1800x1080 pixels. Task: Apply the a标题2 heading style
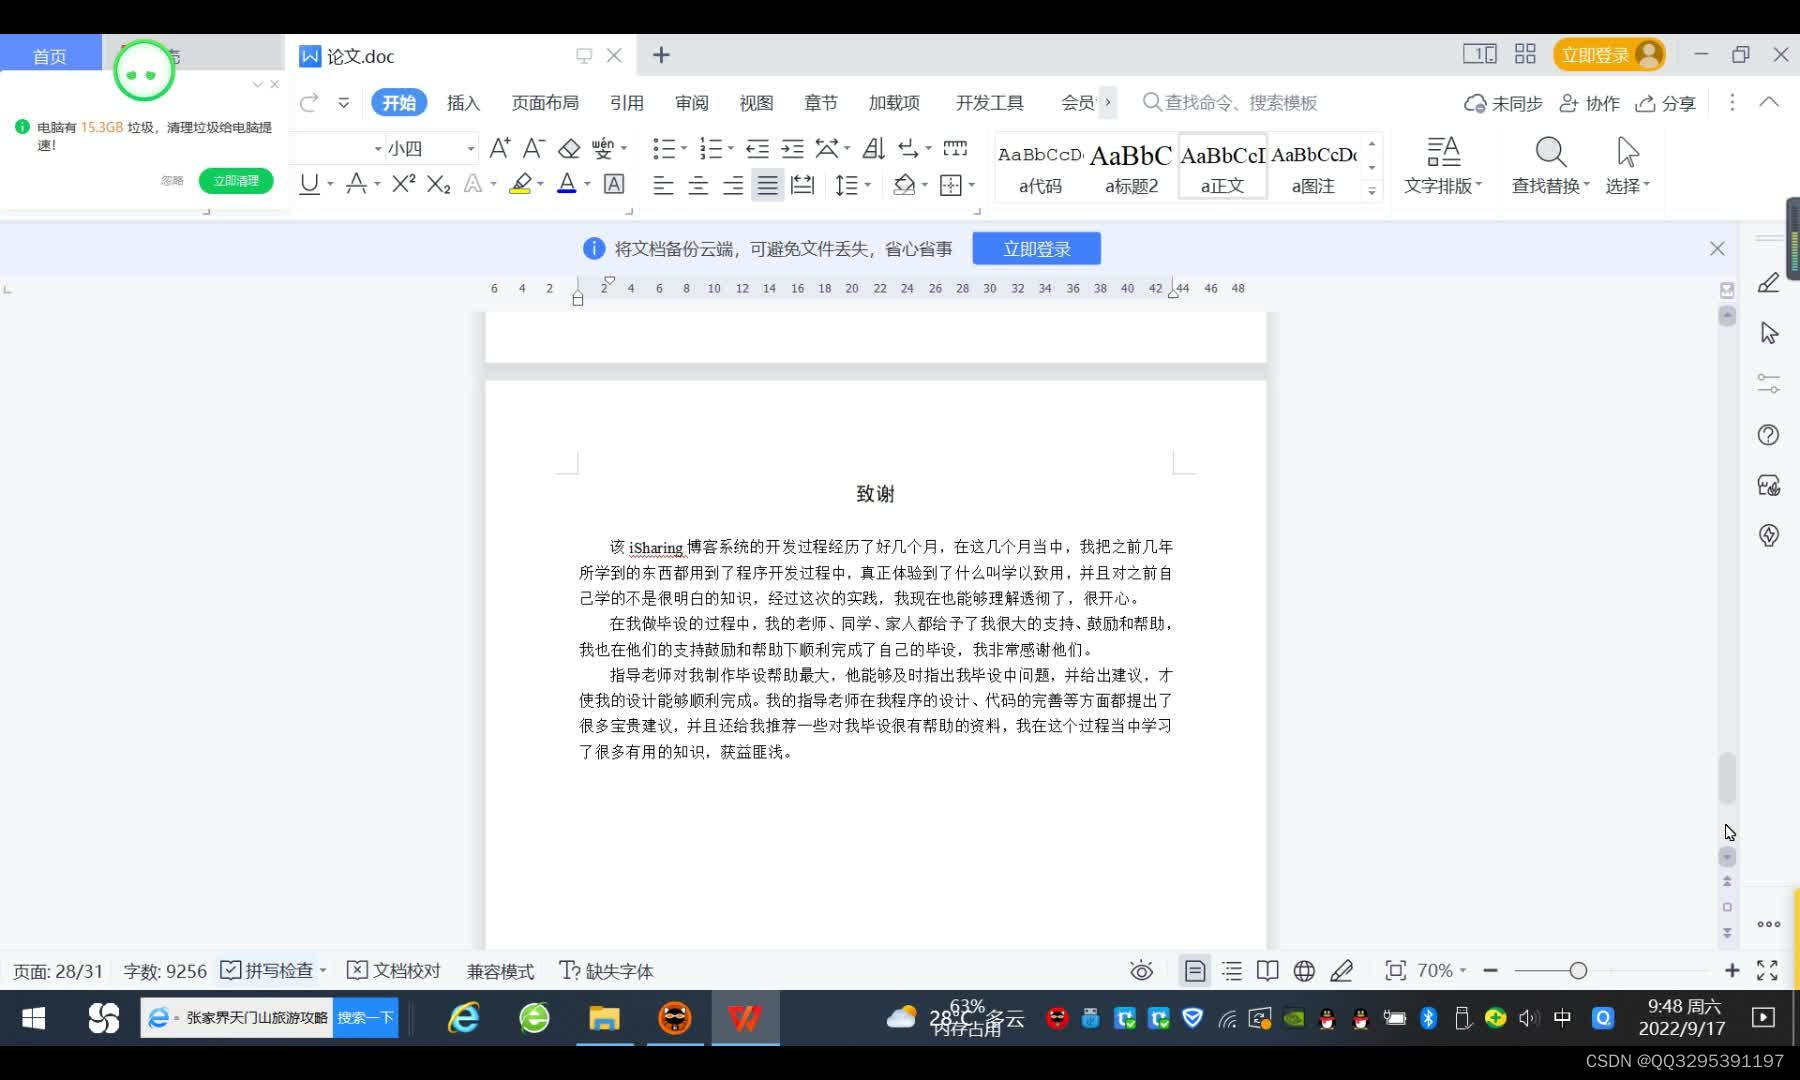coord(1131,166)
